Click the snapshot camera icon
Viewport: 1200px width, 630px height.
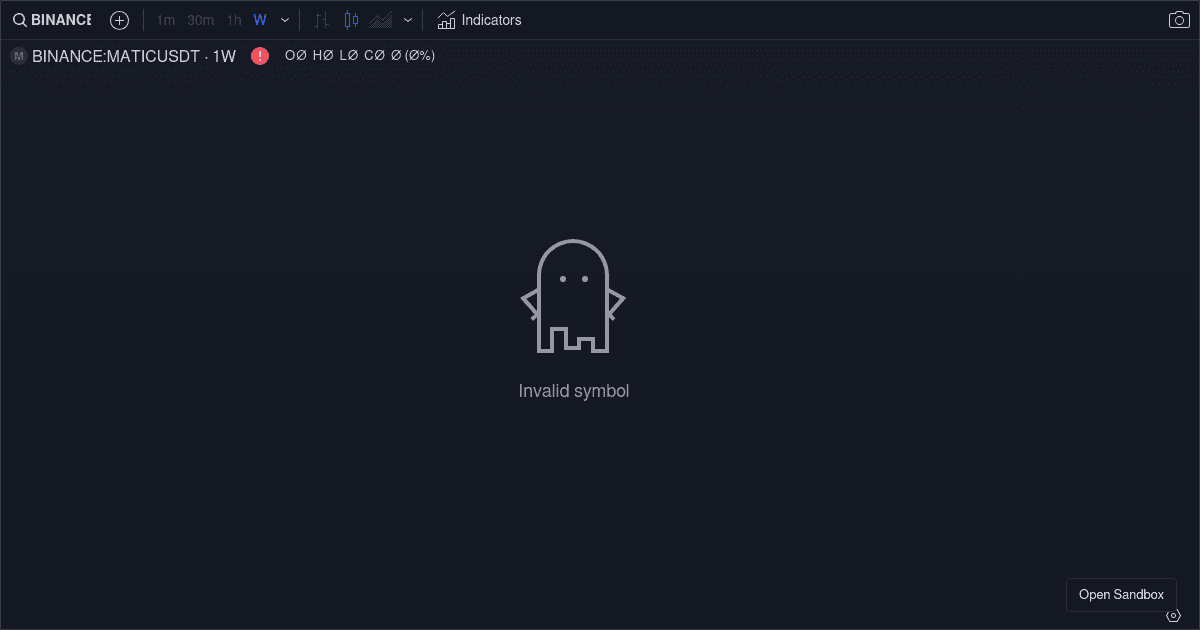point(1178,19)
